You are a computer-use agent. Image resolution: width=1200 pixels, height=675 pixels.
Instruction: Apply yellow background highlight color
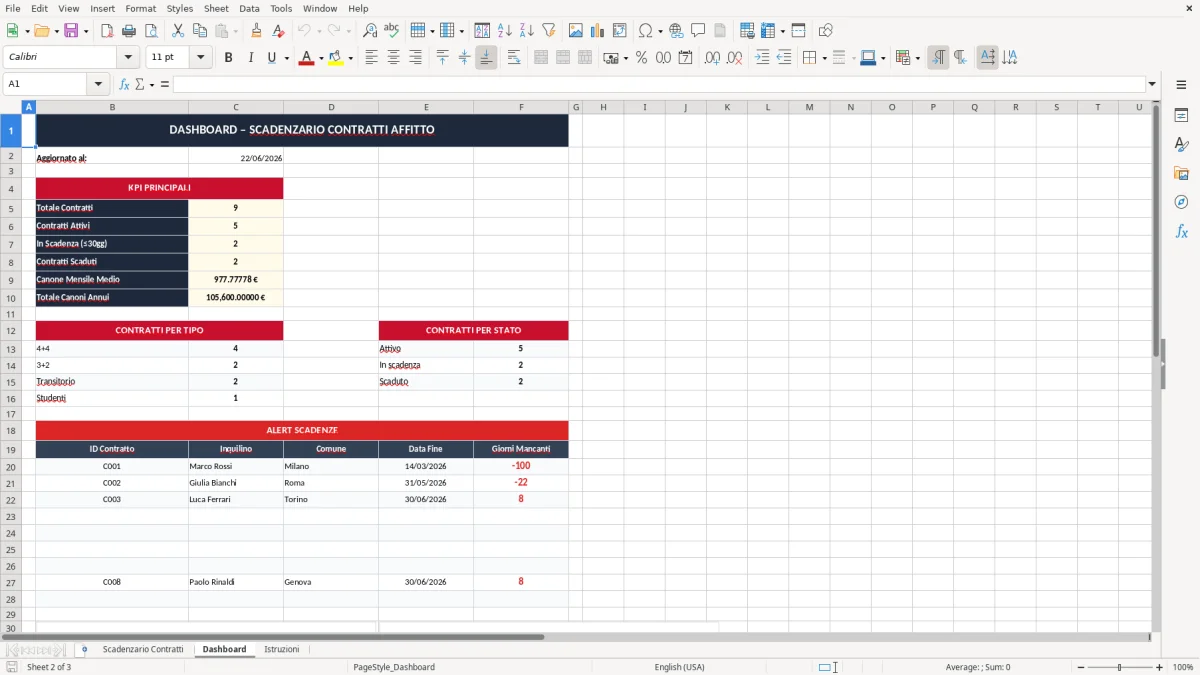pos(335,58)
